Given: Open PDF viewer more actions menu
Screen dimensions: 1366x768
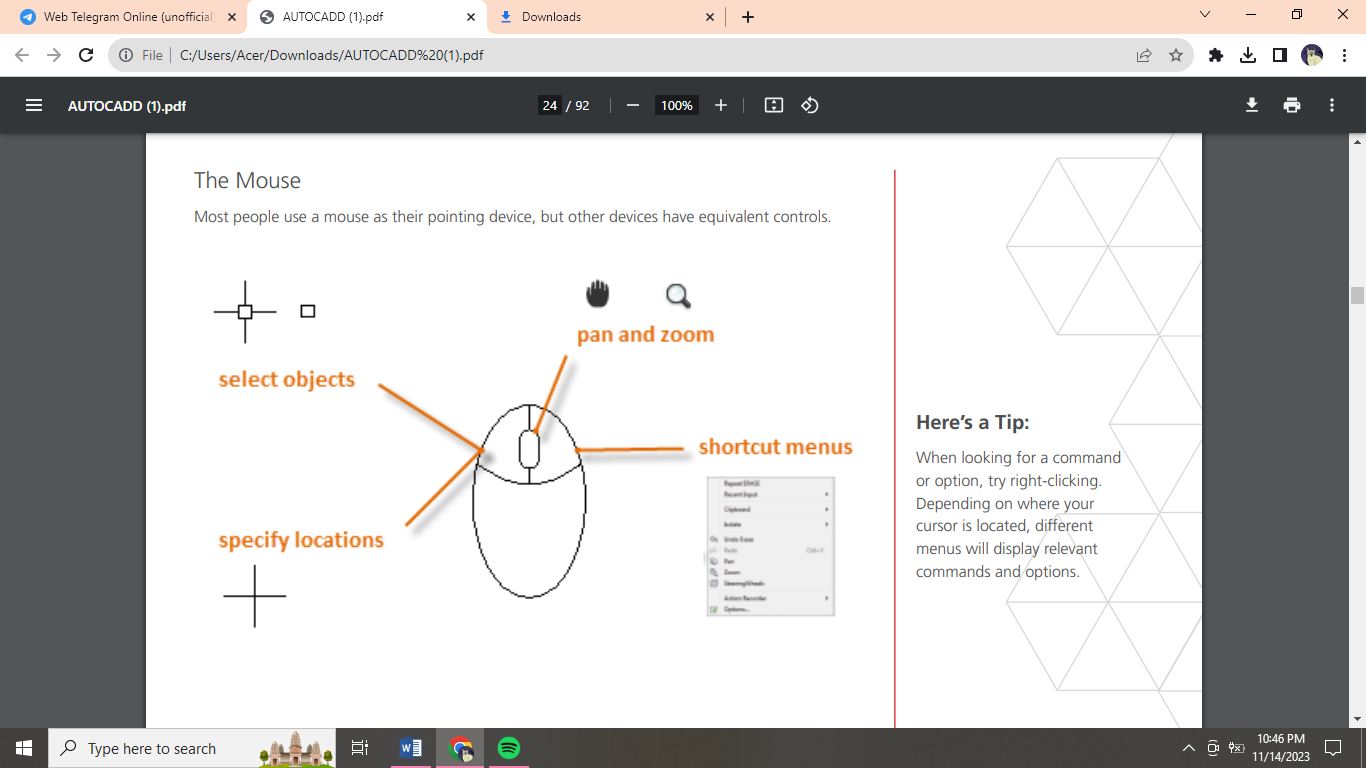Looking at the screenshot, I should 1332,105.
